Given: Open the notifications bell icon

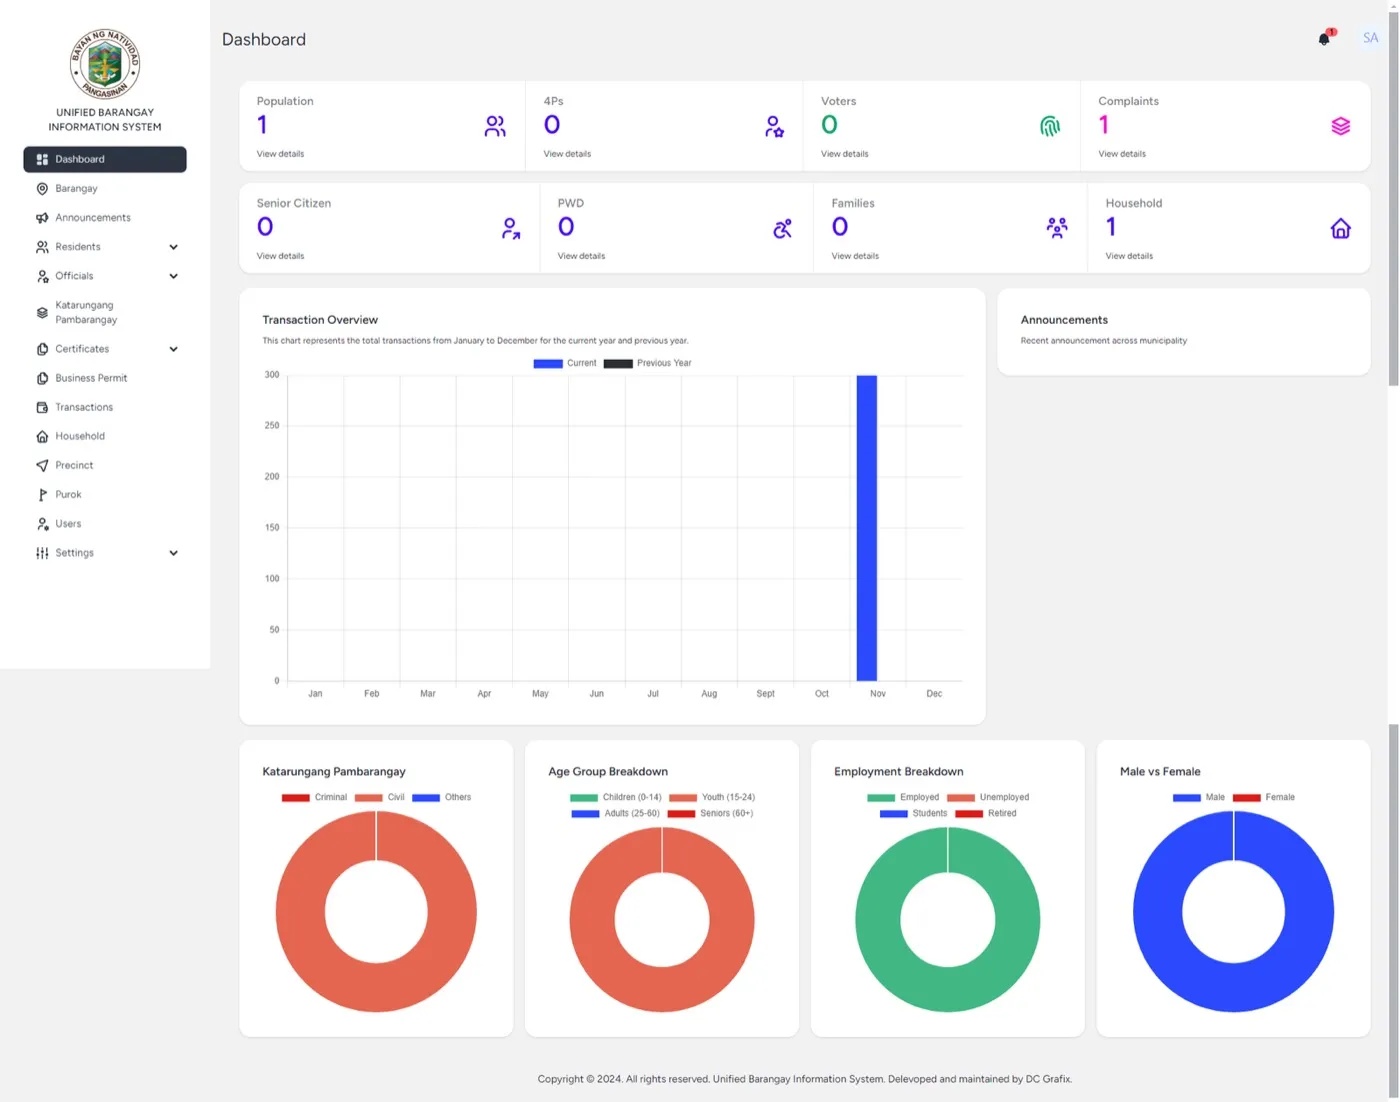Looking at the screenshot, I should coord(1324,39).
